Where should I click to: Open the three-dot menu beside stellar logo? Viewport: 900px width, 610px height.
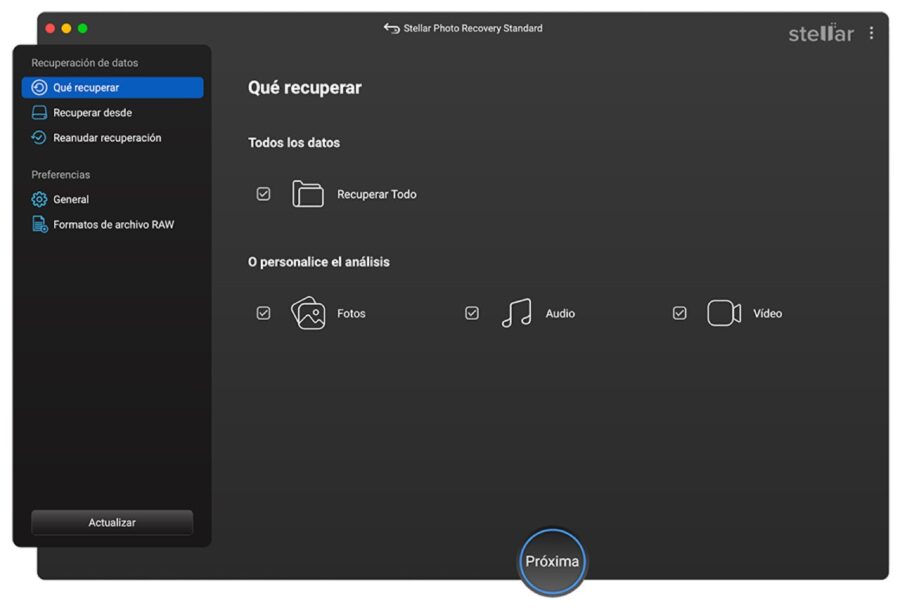(x=871, y=33)
